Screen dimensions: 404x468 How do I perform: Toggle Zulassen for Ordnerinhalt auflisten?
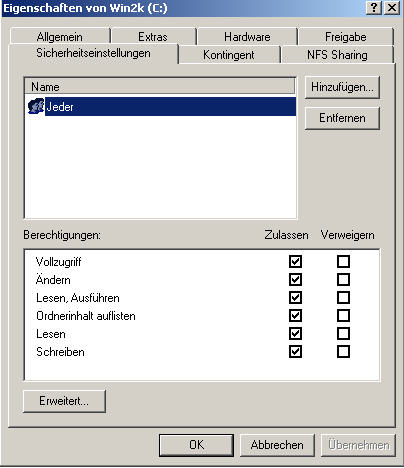(295, 316)
